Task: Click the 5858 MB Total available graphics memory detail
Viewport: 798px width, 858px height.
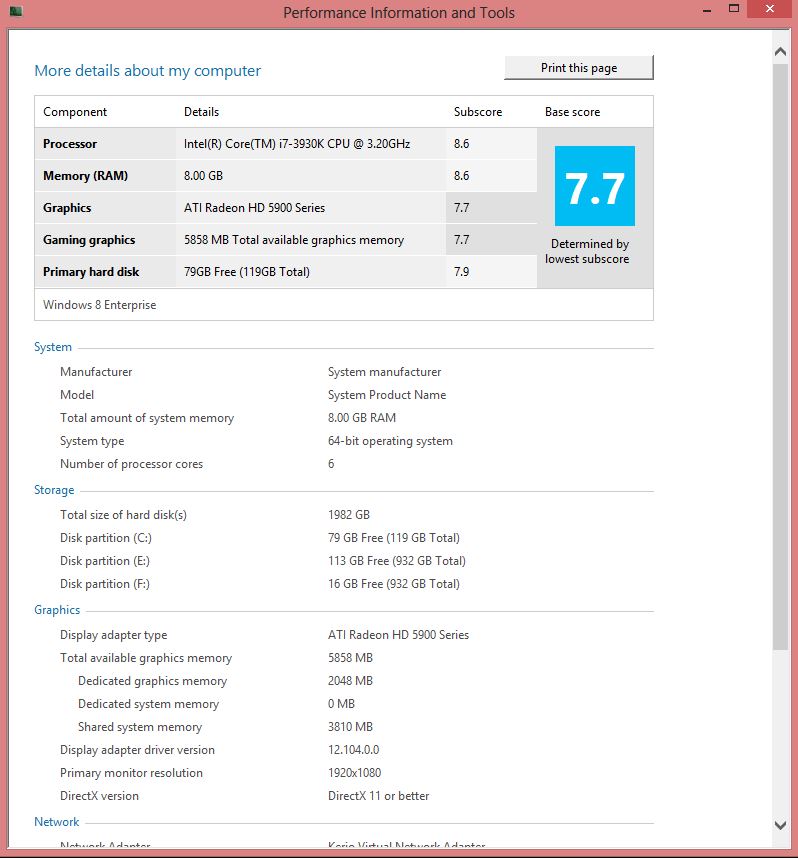Action: tap(294, 240)
